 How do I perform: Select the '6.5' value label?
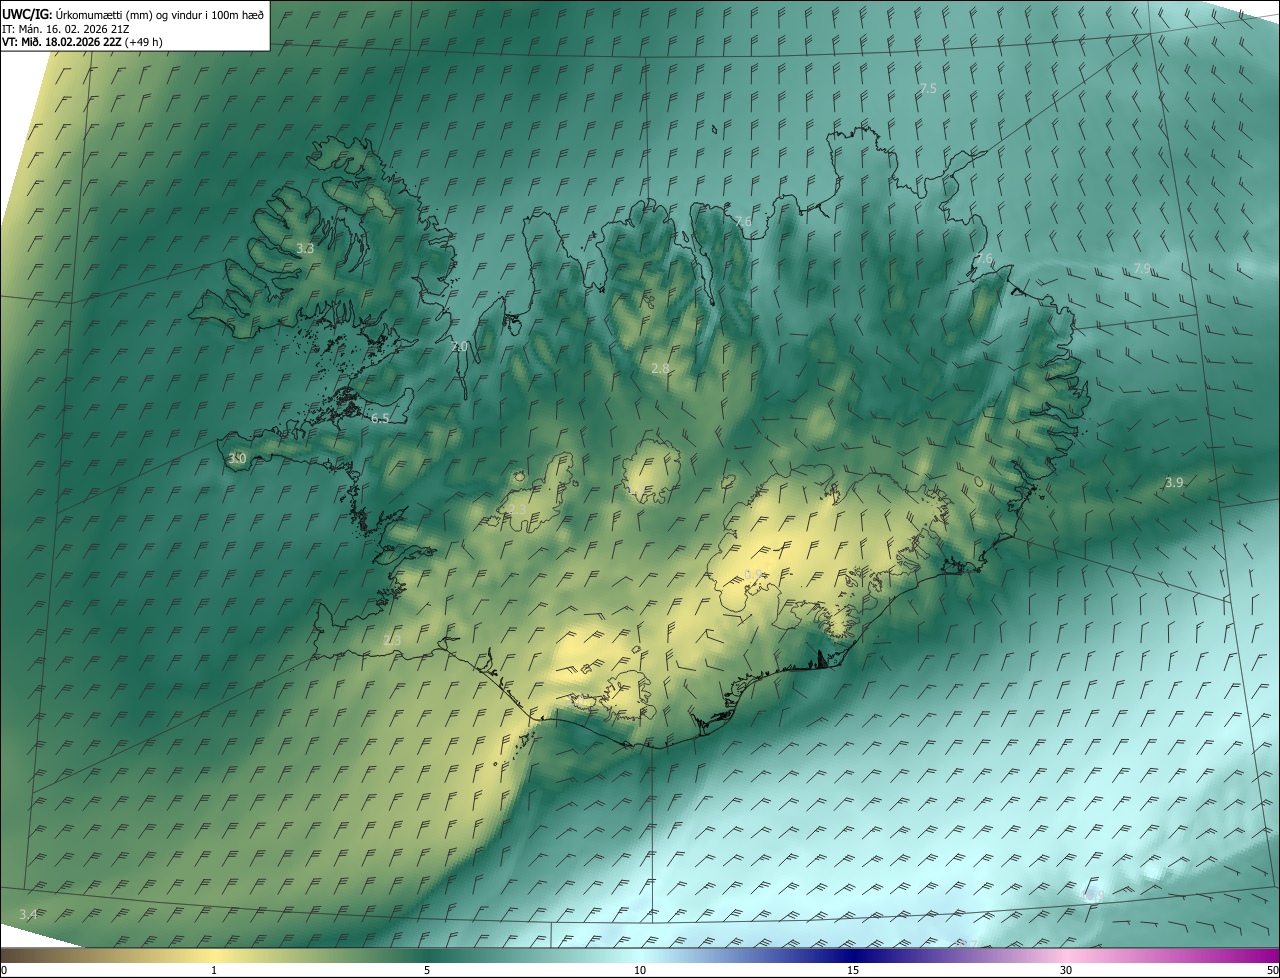(380, 419)
